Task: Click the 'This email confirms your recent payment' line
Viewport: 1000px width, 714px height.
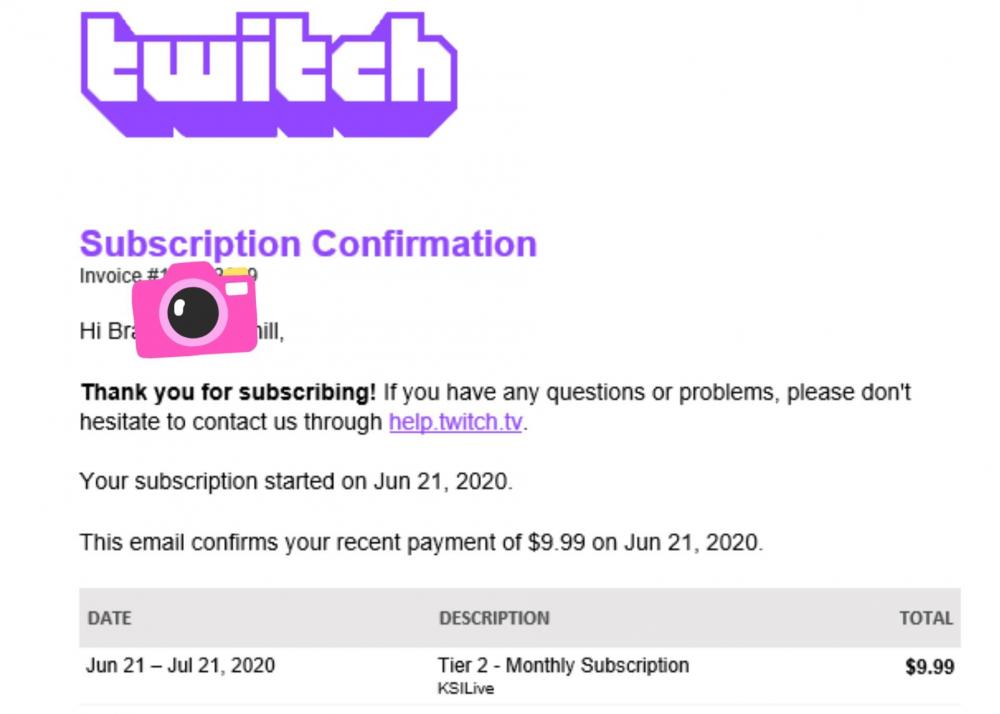Action: [421, 543]
